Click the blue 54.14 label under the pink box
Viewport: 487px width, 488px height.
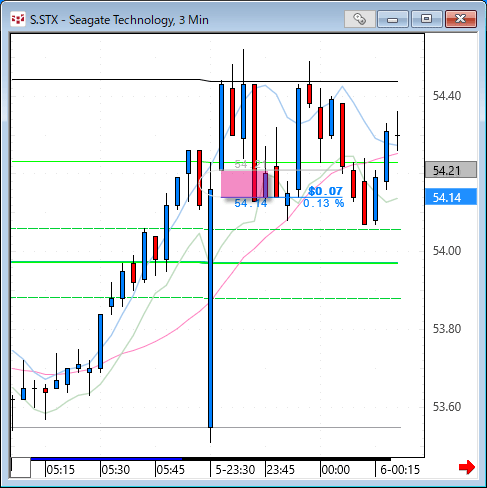point(251,203)
